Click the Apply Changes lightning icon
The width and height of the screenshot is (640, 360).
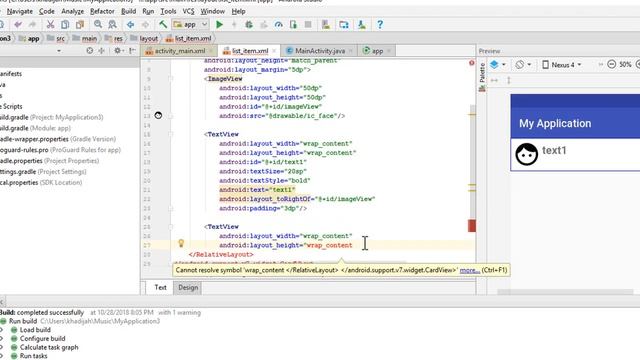(x=234, y=24)
